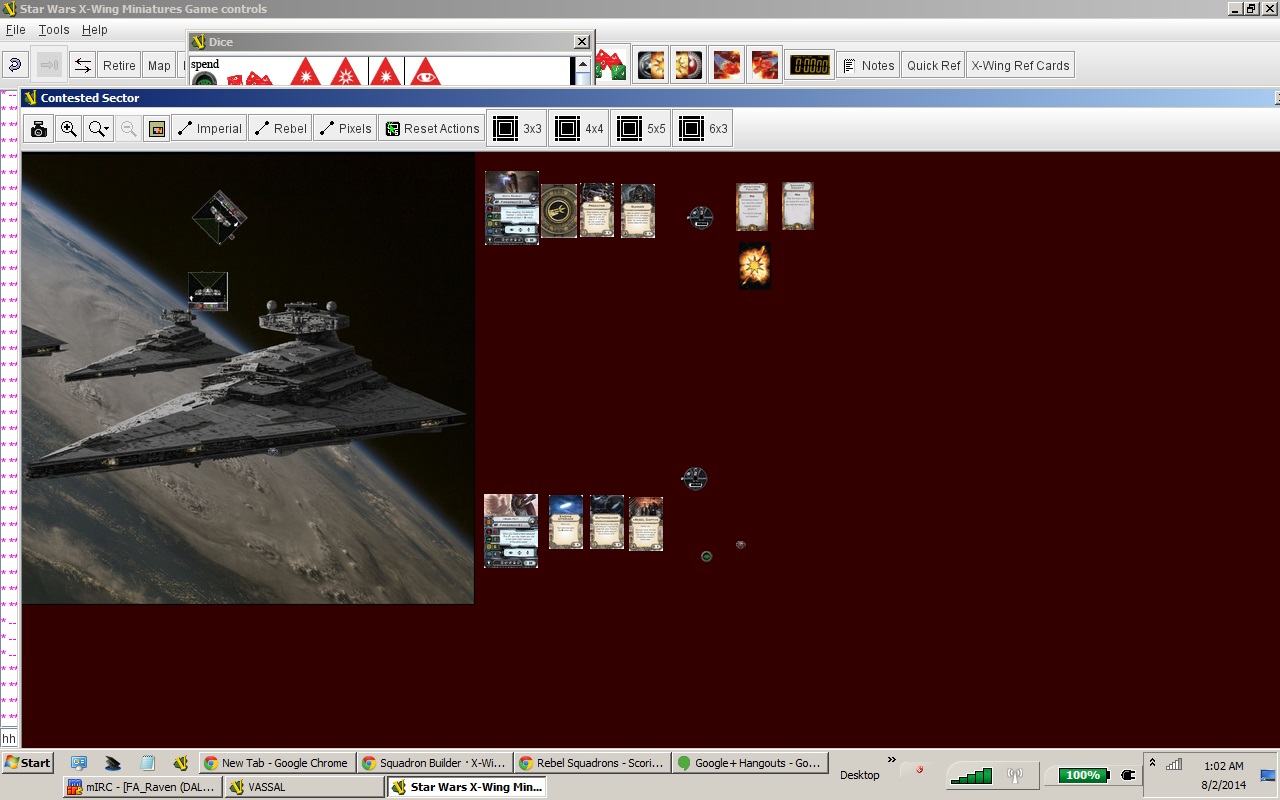Open the zoom level dropdown
Screen dimensions: 1280x800
[98, 129]
